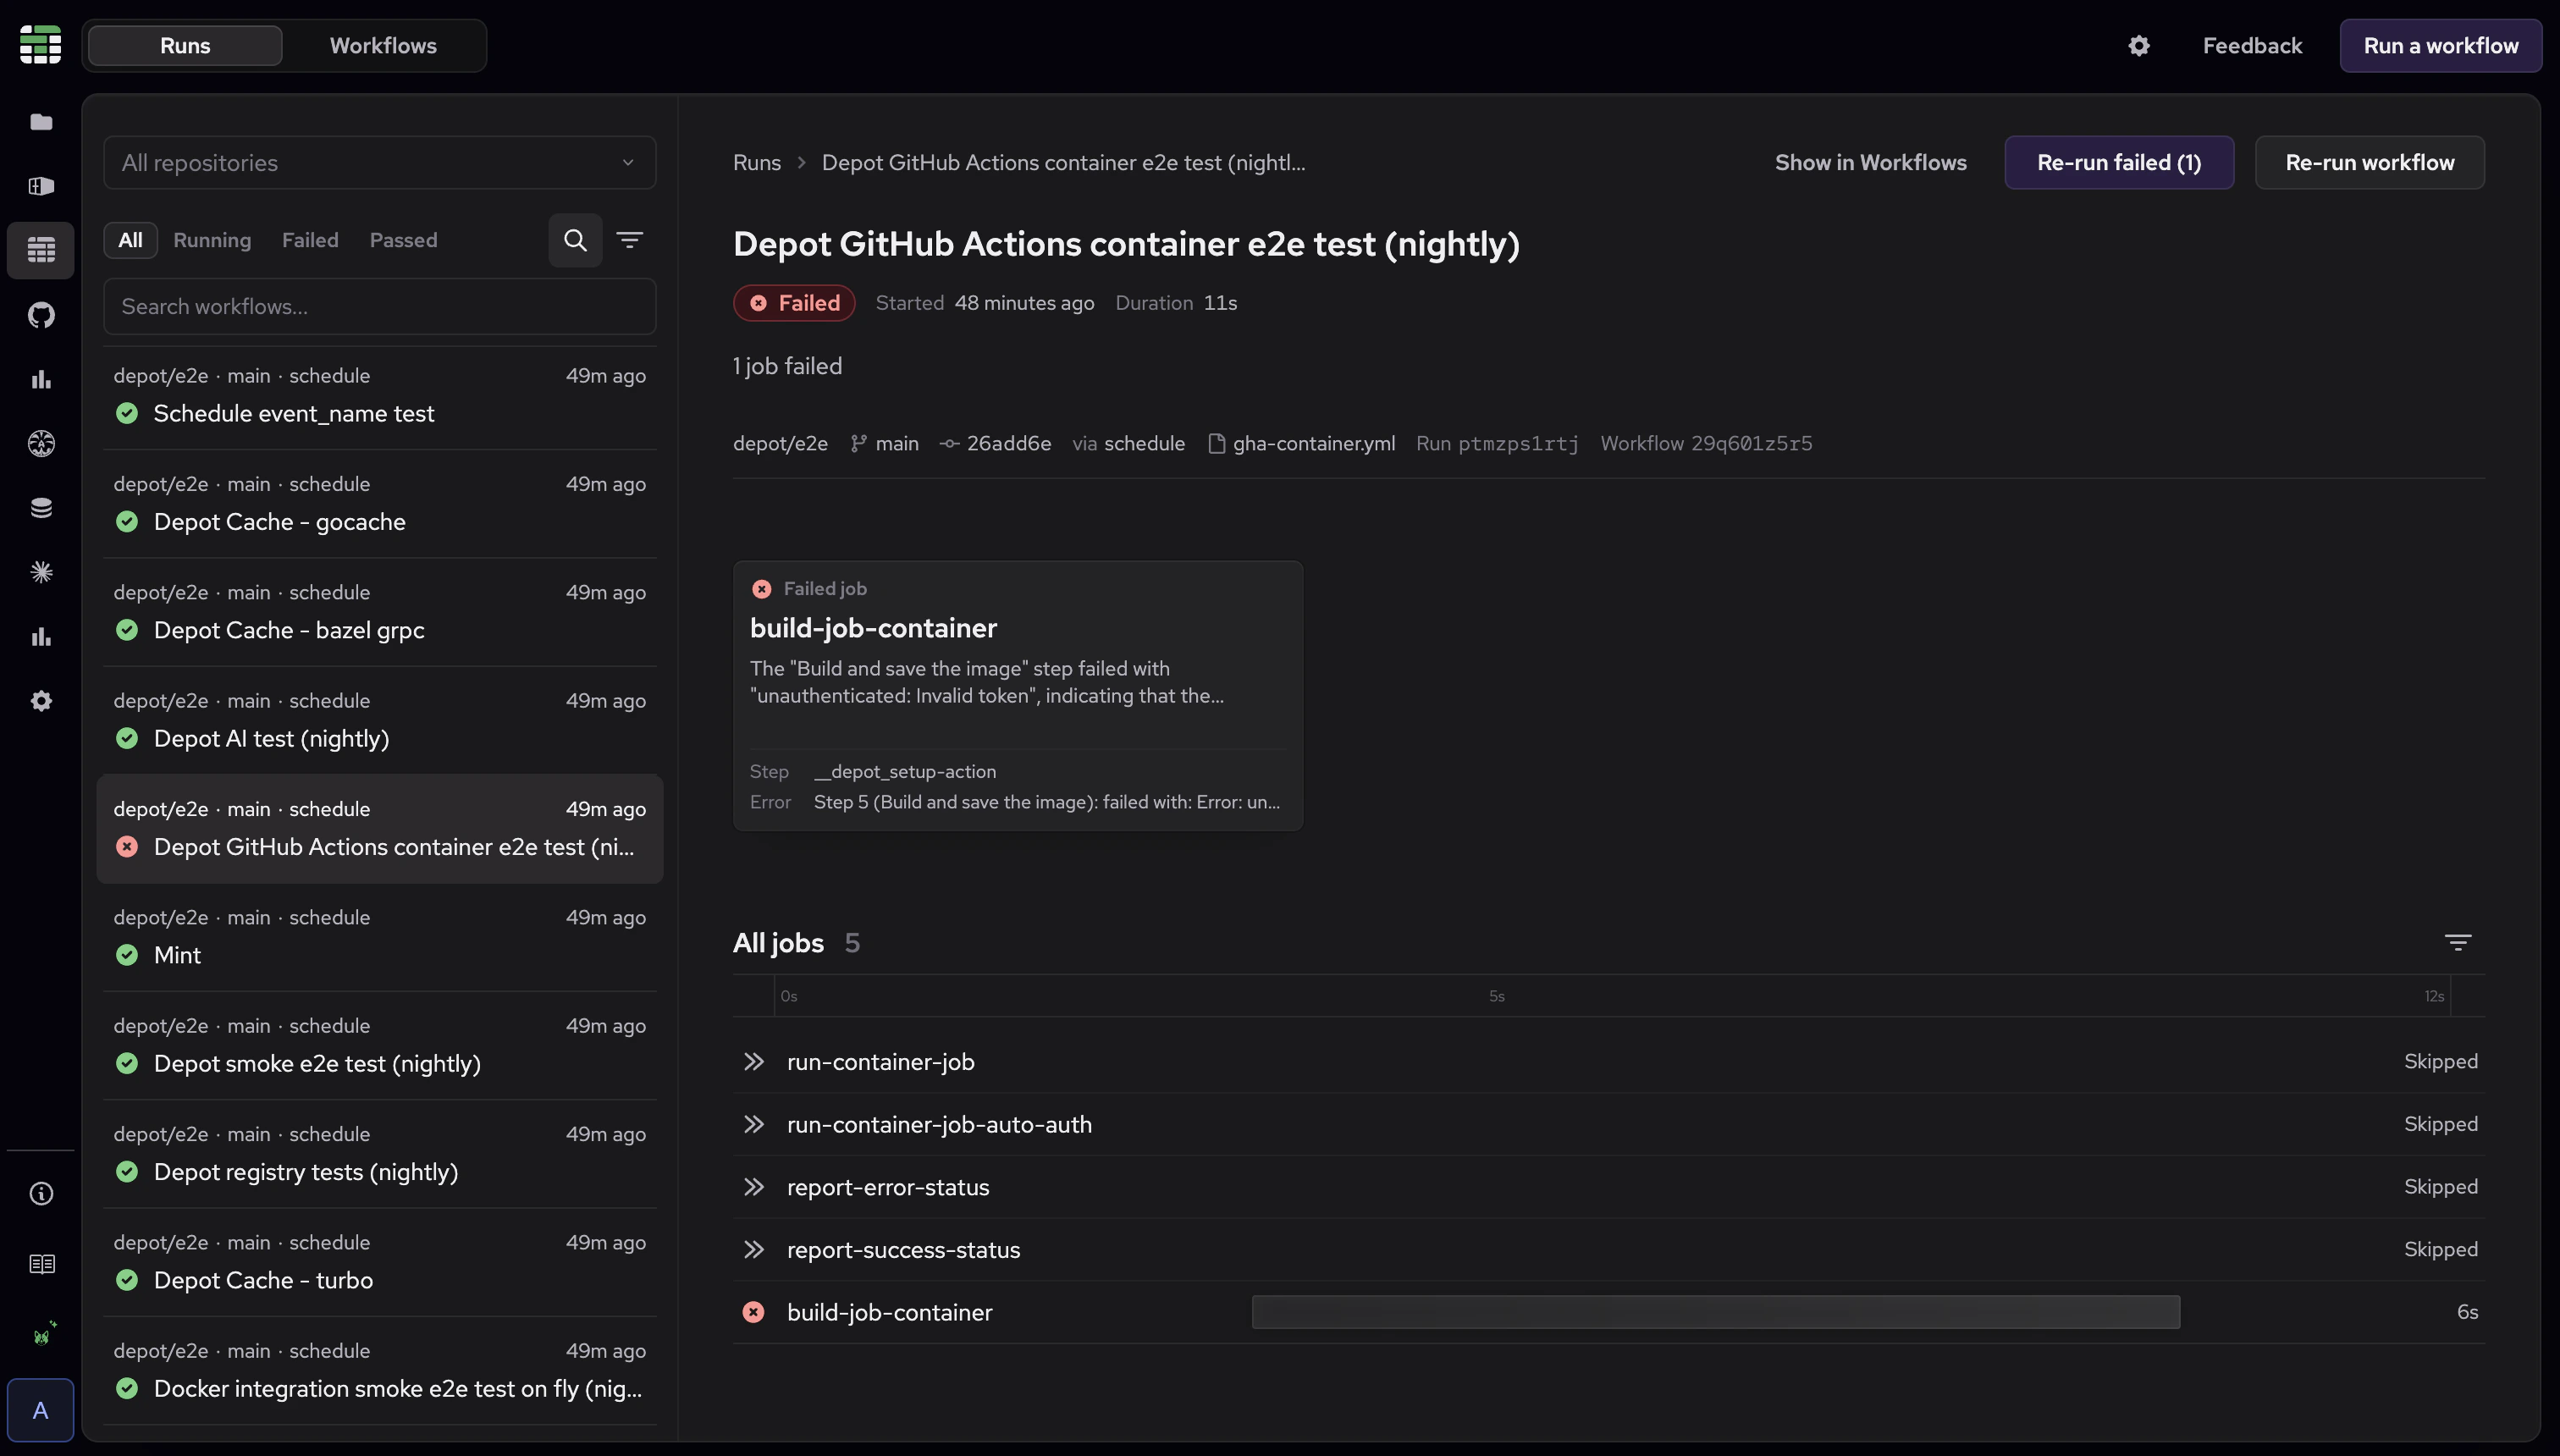The image size is (2560, 1456).
Task: Open the filter icon next to search icon
Action: point(629,240)
